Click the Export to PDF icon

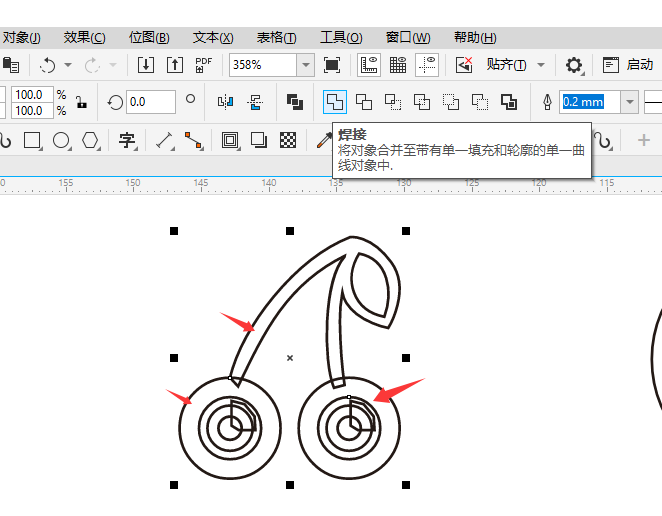[204, 65]
